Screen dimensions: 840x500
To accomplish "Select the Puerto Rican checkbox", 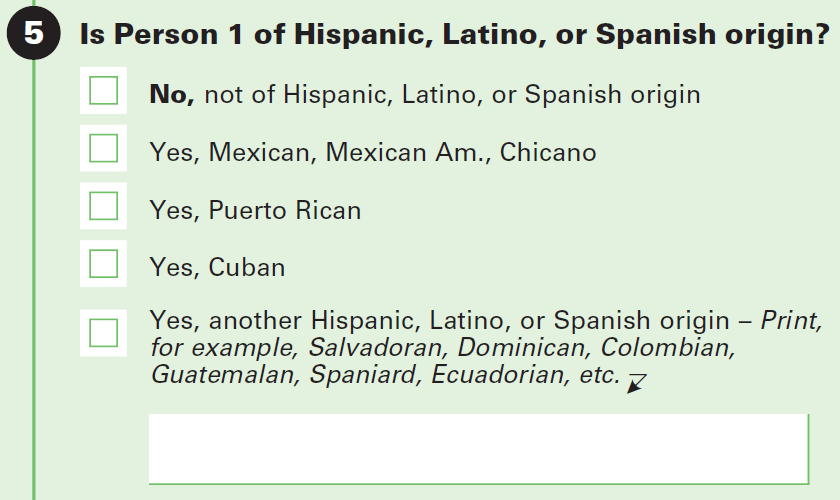I will click(x=104, y=207).
